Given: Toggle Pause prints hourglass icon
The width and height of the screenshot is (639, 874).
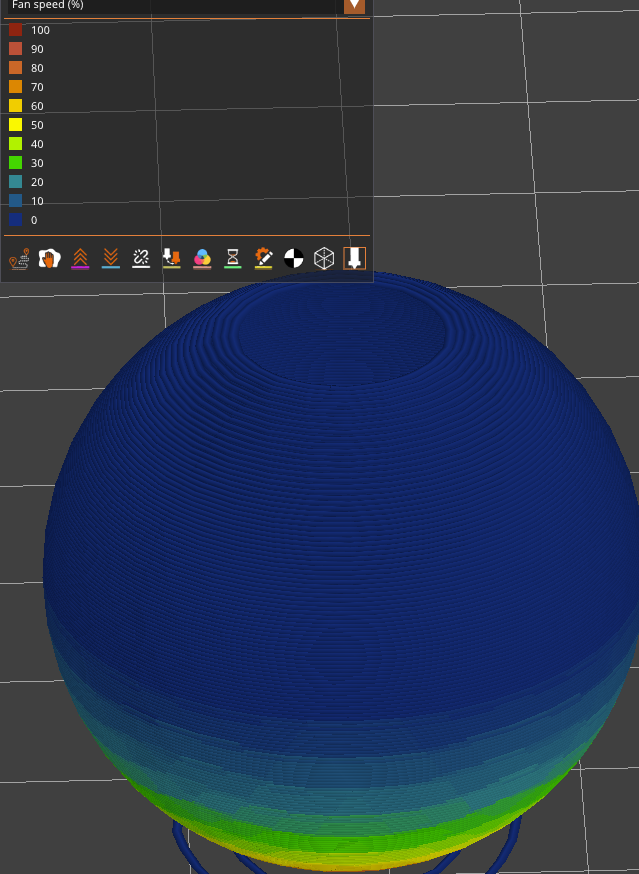Looking at the screenshot, I should (x=233, y=259).
